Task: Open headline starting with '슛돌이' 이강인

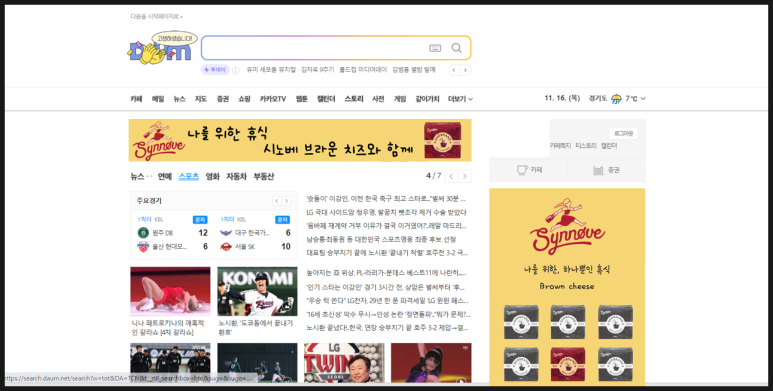Action: (386, 199)
